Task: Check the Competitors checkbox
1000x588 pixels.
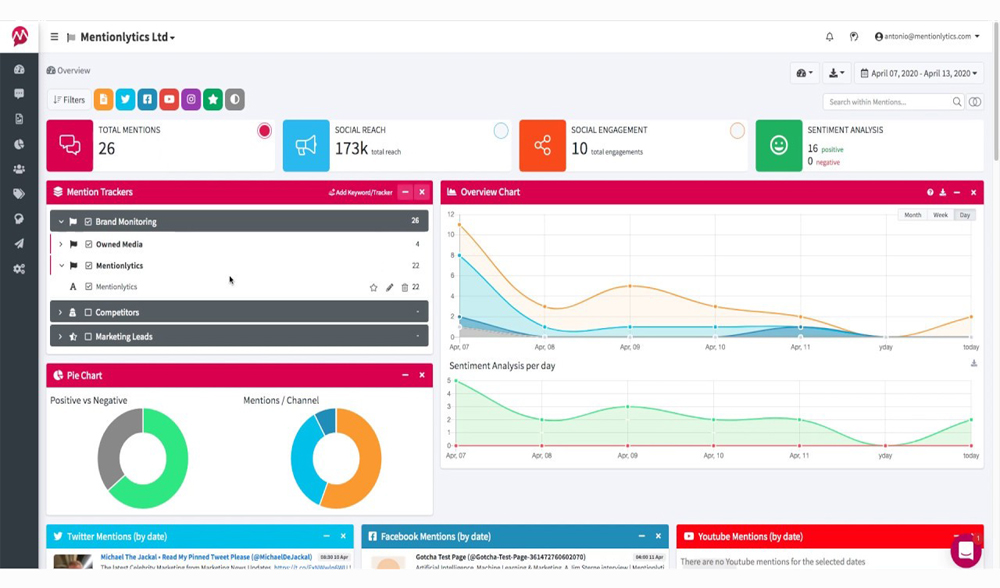Action: 89,312
